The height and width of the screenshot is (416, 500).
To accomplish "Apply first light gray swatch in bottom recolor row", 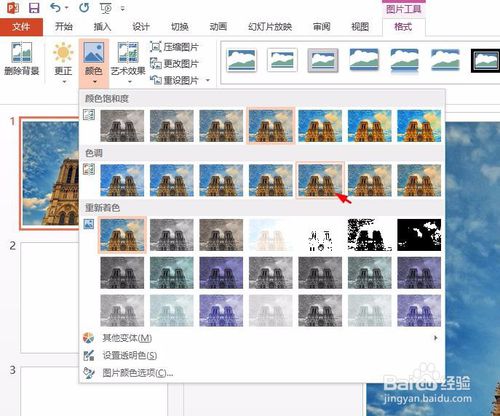I will [x=122, y=310].
